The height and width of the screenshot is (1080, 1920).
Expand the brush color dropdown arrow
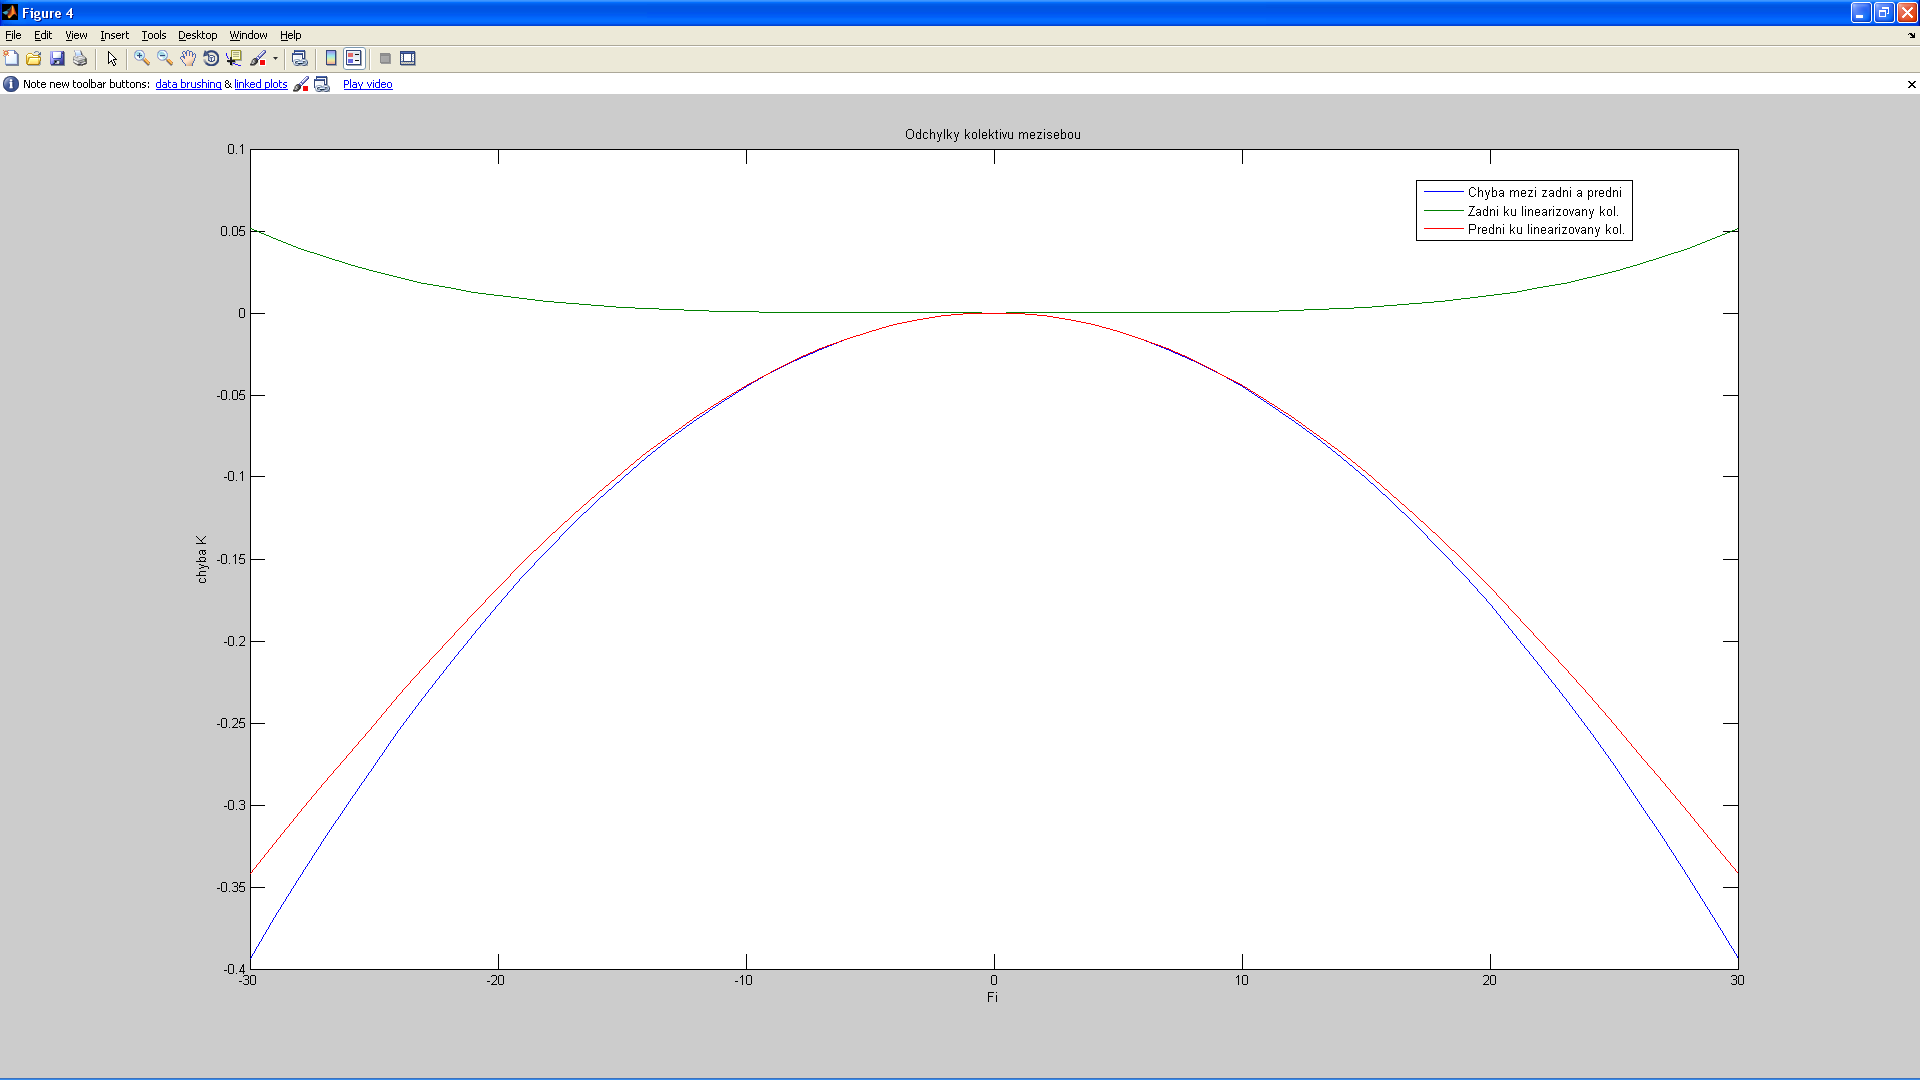point(275,58)
